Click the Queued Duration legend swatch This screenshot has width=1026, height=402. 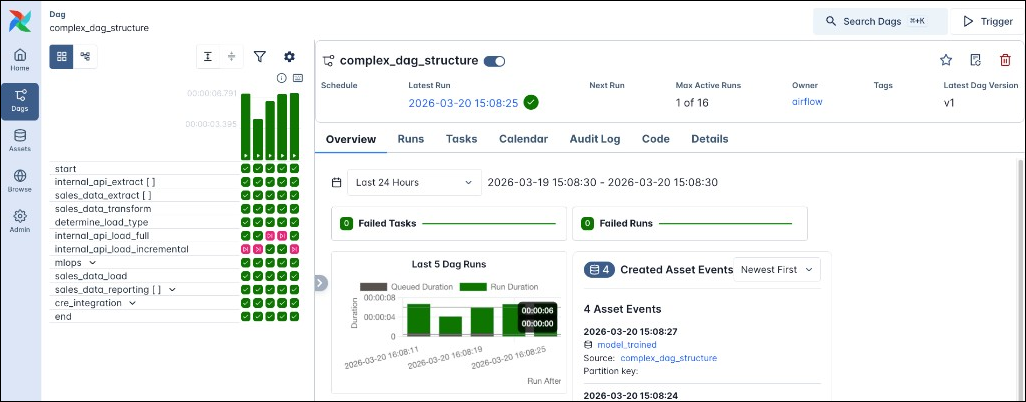(x=374, y=287)
